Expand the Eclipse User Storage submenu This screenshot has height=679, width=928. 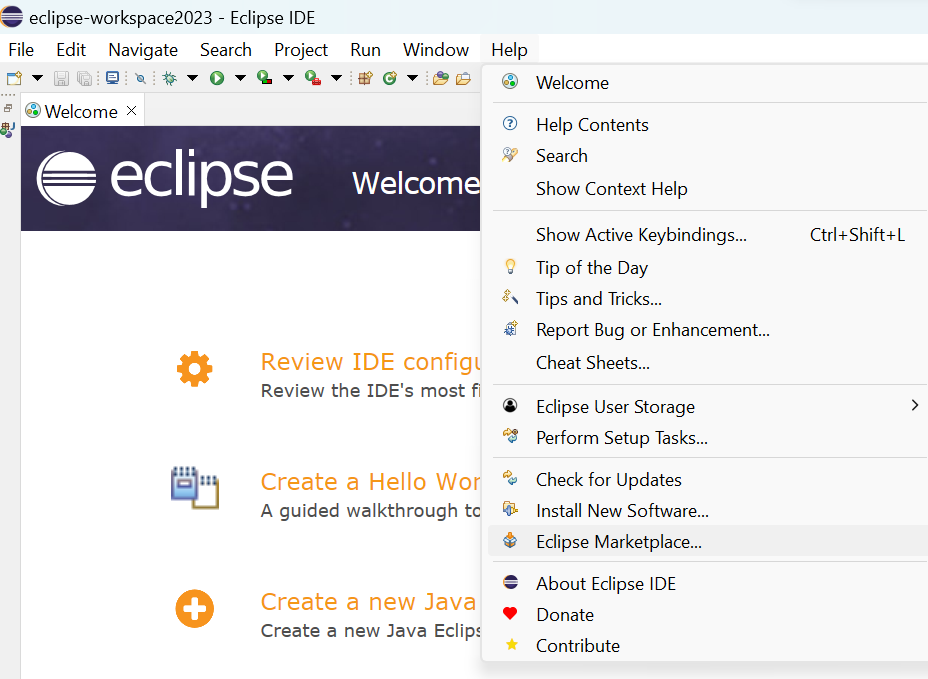click(708, 407)
